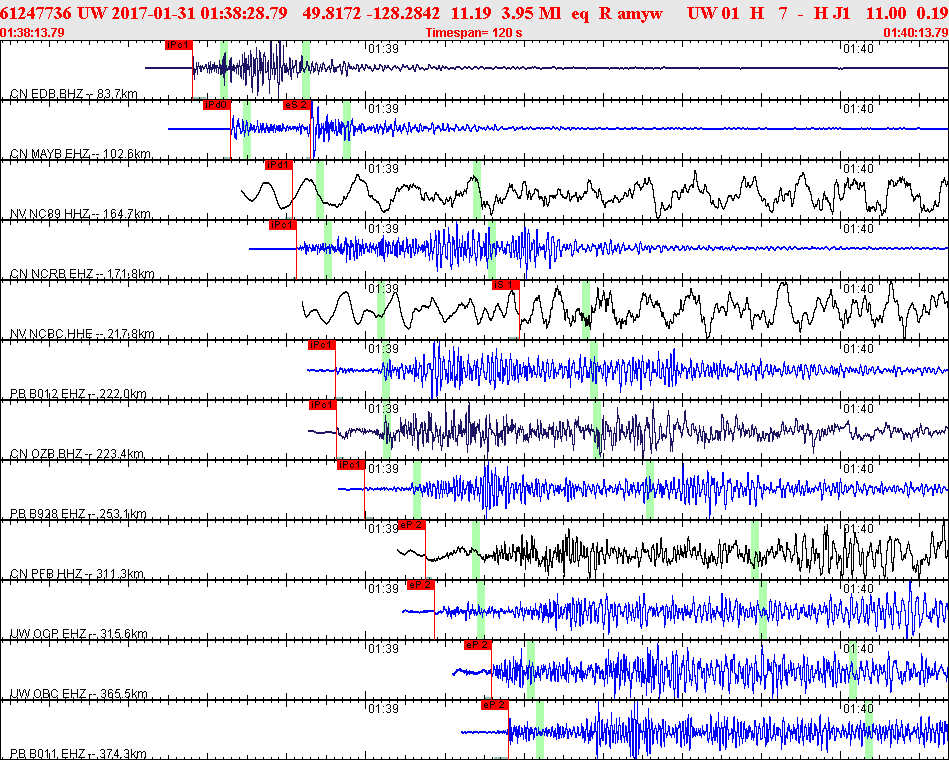The image size is (949, 760).
Task: Click 01:40 time tick on NCBC trace
Action: click(x=858, y=289)
